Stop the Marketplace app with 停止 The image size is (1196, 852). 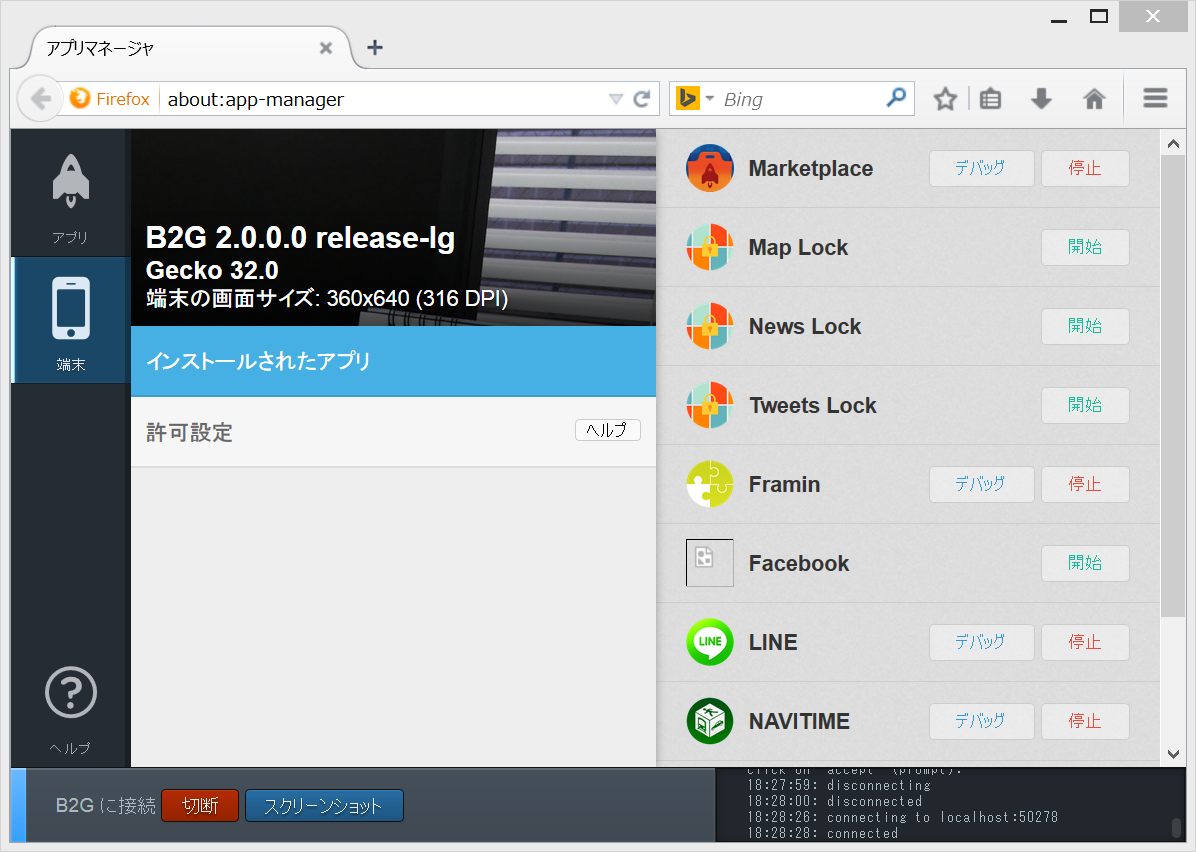(x=1085, y=168)
